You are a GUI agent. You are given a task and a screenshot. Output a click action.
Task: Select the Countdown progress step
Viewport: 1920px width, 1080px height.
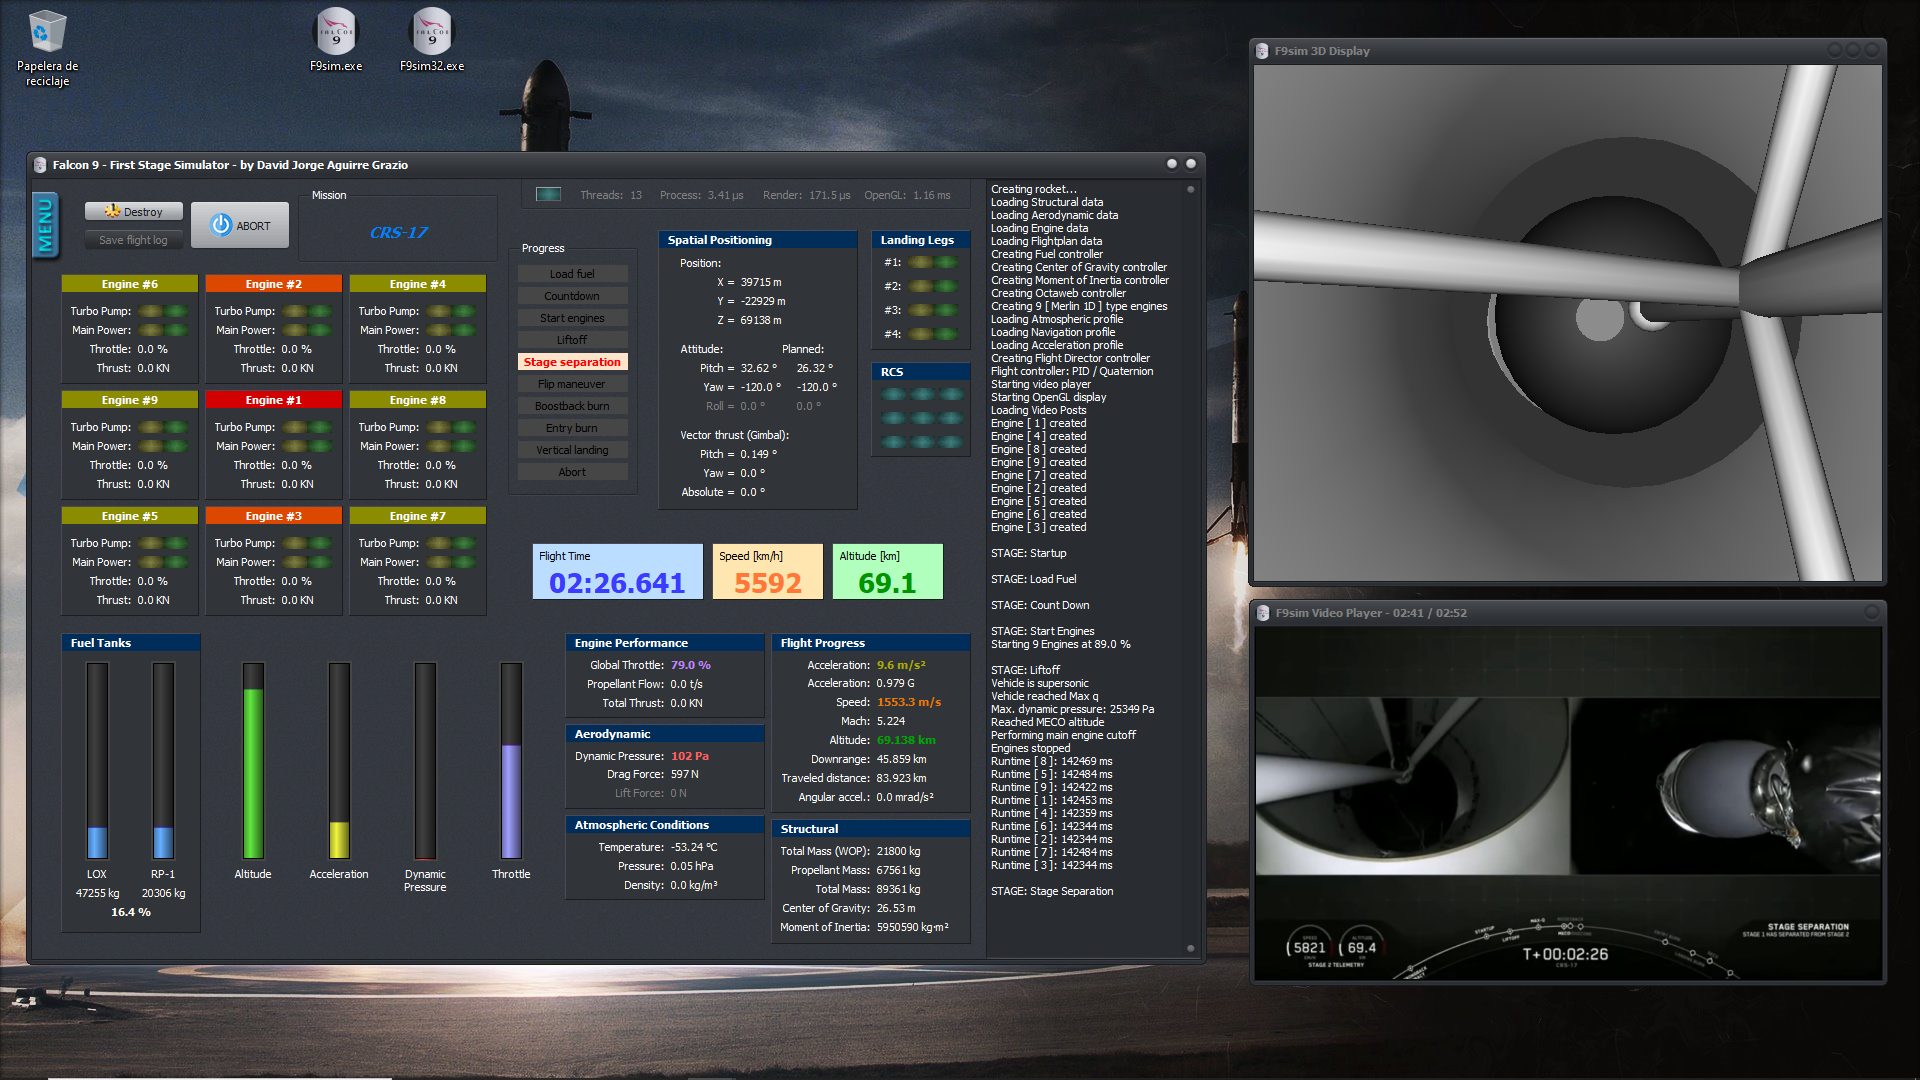pos(572,296)
